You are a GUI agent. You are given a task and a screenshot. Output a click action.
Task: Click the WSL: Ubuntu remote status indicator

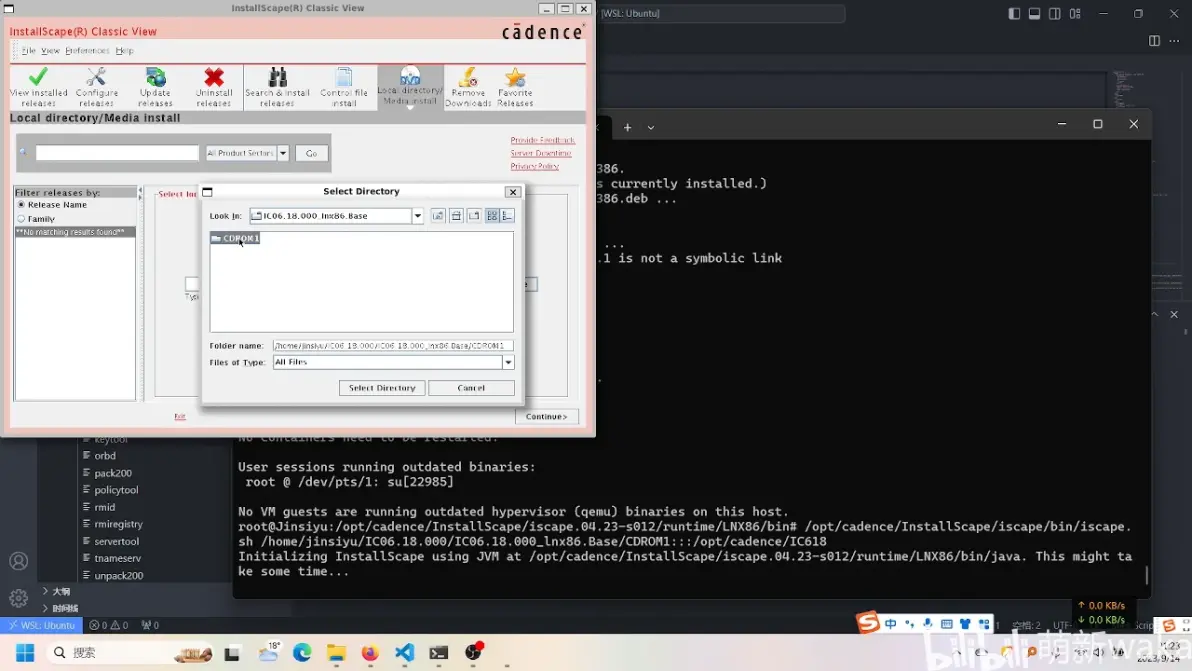click(42, 625)
